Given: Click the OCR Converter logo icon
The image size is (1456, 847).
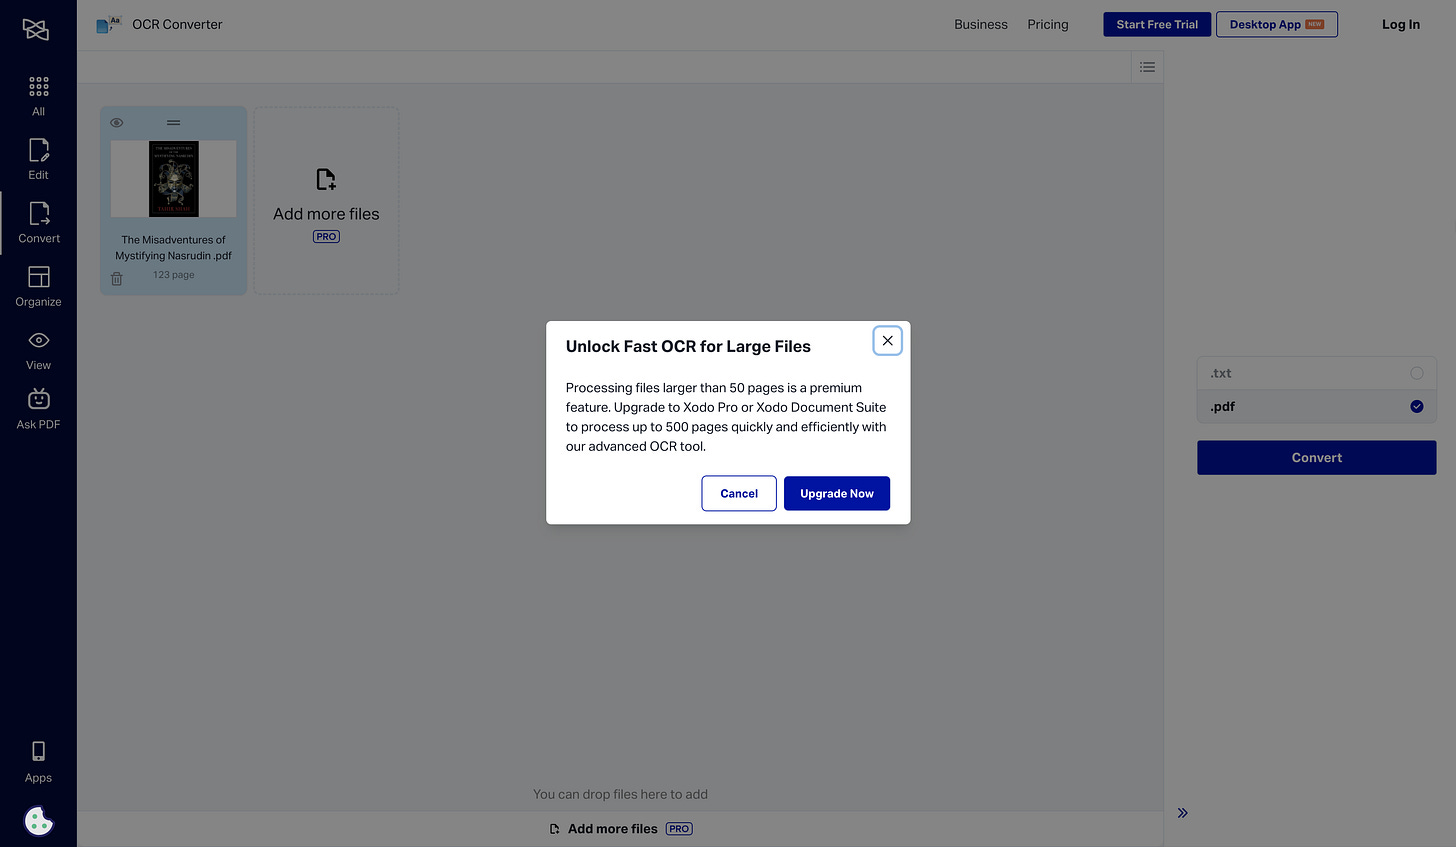Looking at the screenshot, I should point(108,25).
